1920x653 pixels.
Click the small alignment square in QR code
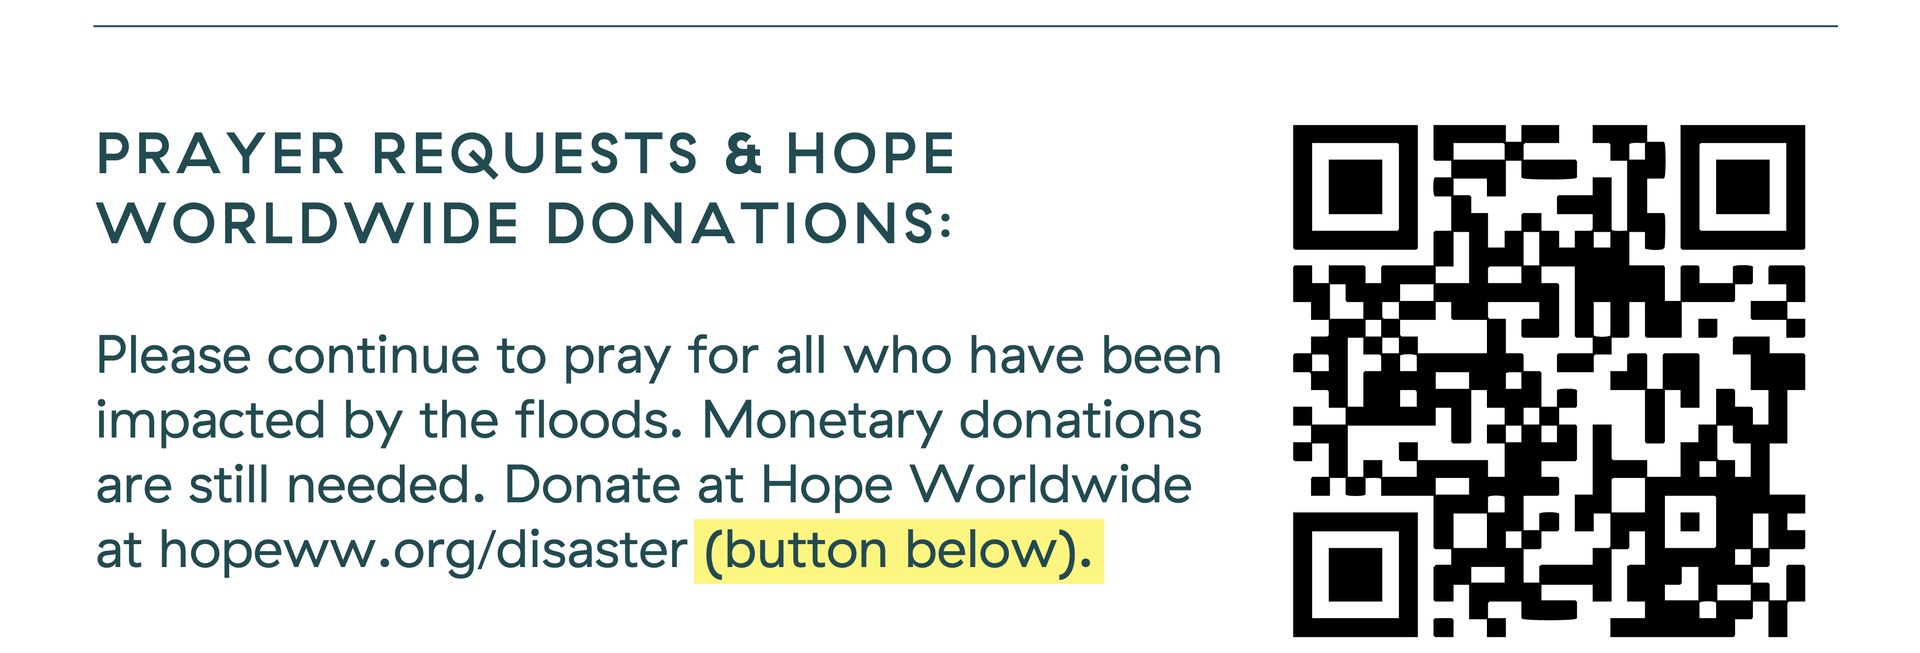pyautogui.click(x=1690, y=522)
